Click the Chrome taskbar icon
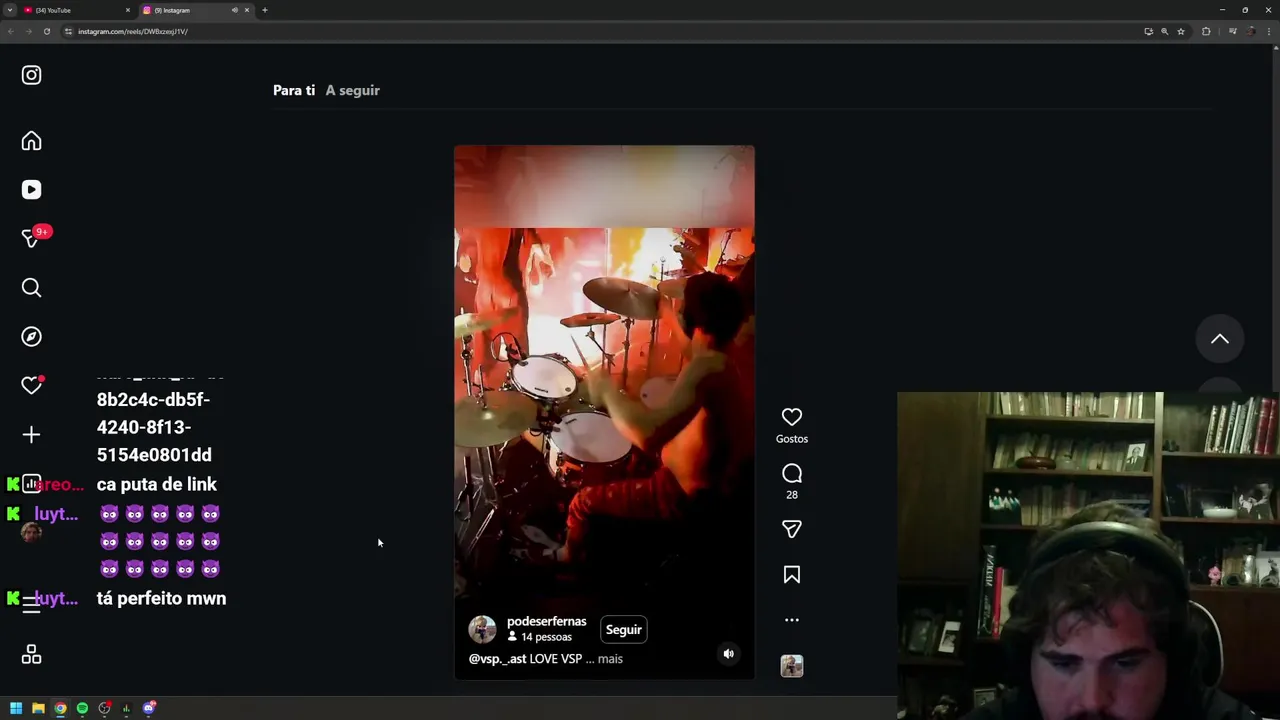The width and height of the screenshot is (1280, 720). click(x=60, y=708)
